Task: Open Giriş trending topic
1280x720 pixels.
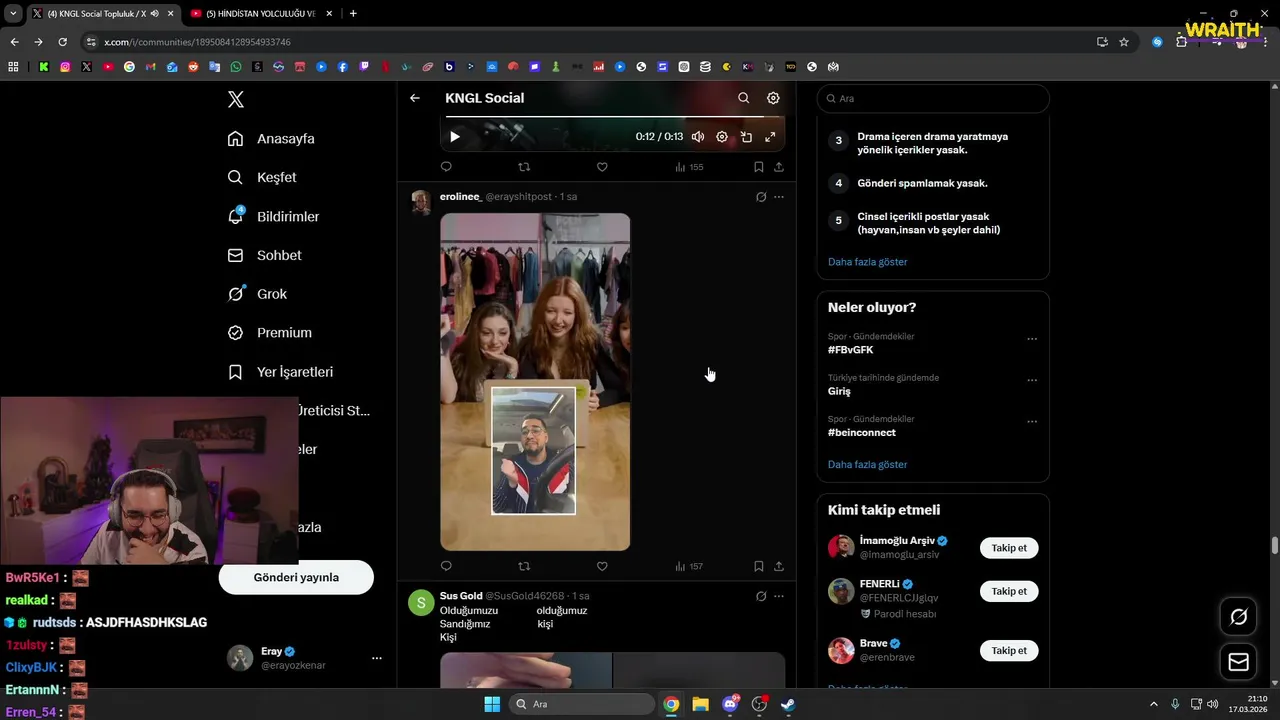Action: tap(839, 391)
